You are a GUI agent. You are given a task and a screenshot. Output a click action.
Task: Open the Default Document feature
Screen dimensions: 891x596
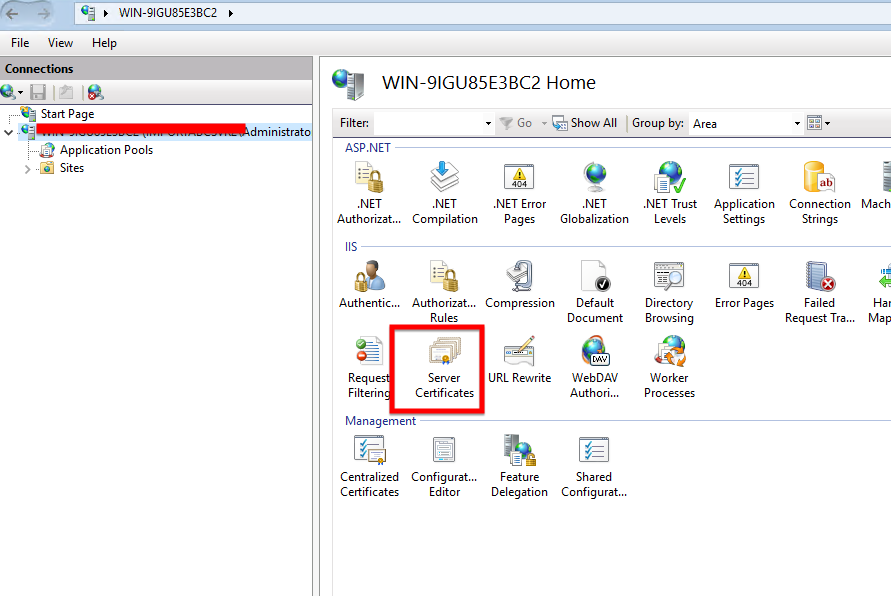[x=595, y=290]
